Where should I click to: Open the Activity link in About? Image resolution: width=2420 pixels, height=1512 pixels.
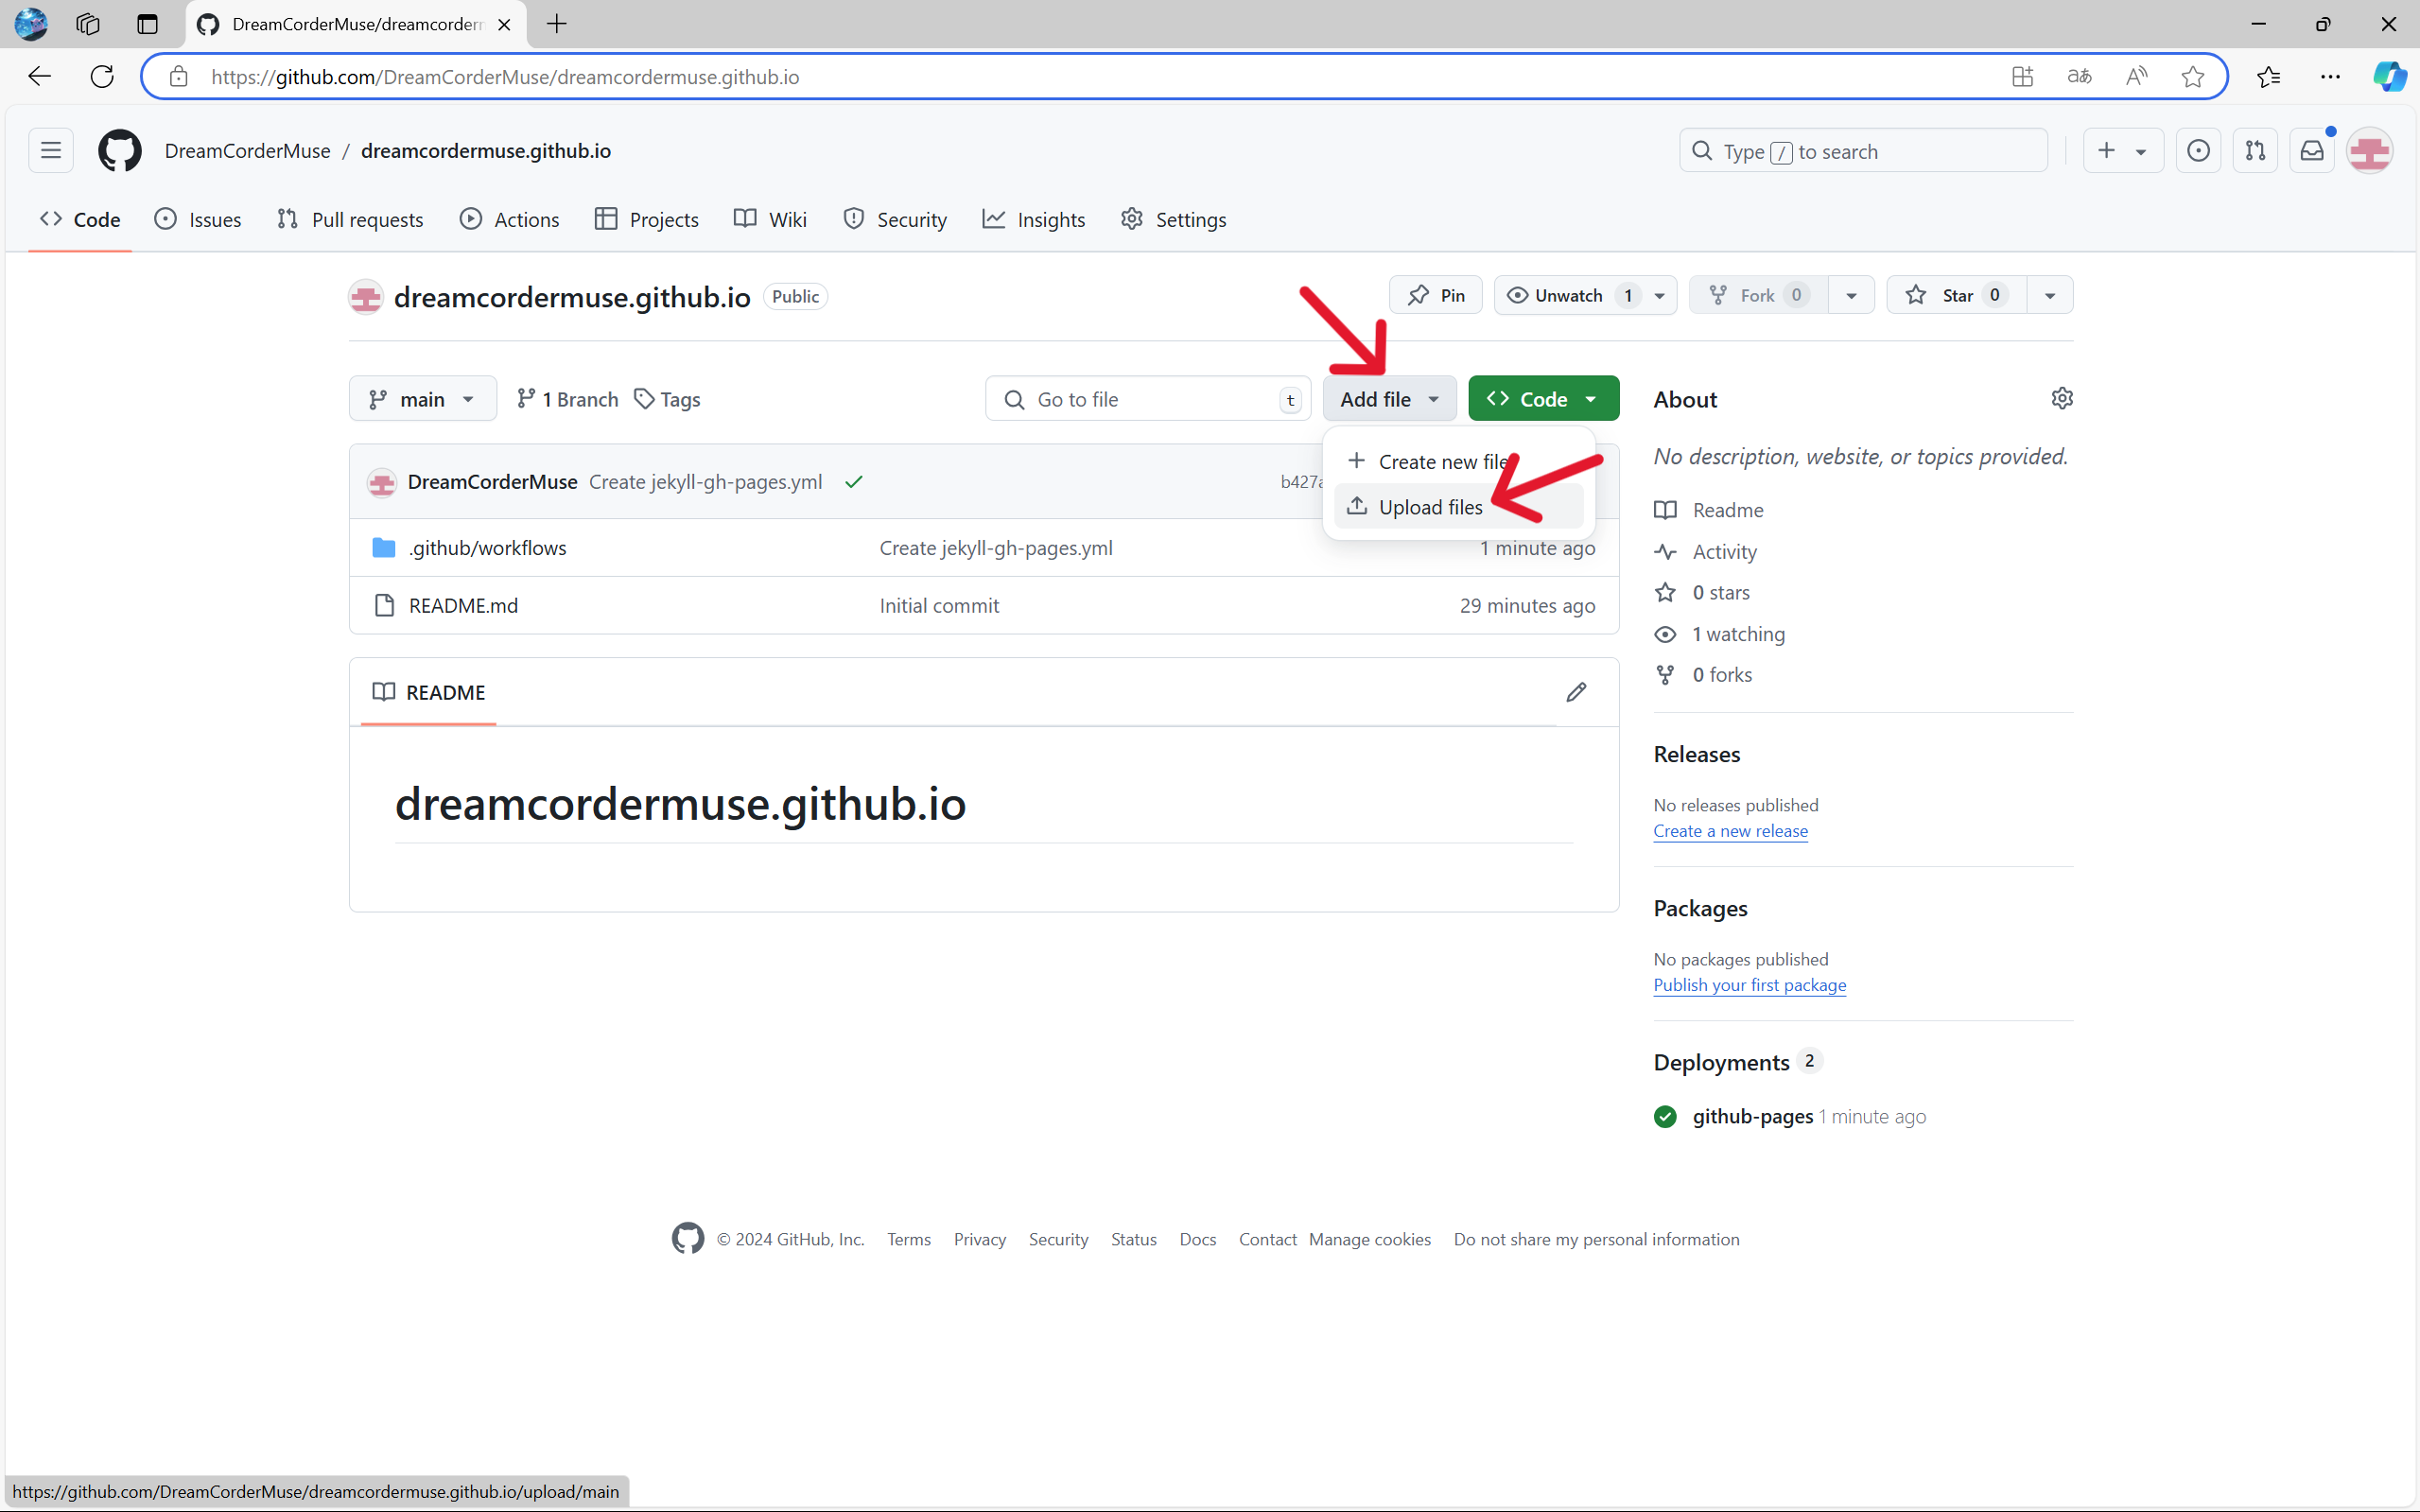coord(1723,551)
